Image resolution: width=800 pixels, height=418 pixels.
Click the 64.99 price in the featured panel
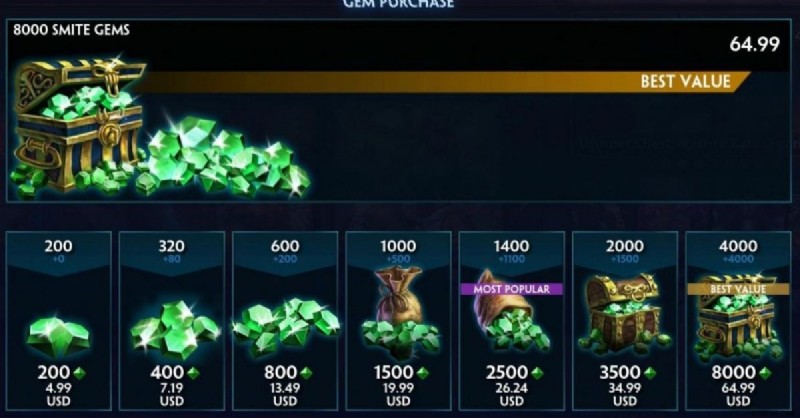pyautogui.click(x=754, y=44)
